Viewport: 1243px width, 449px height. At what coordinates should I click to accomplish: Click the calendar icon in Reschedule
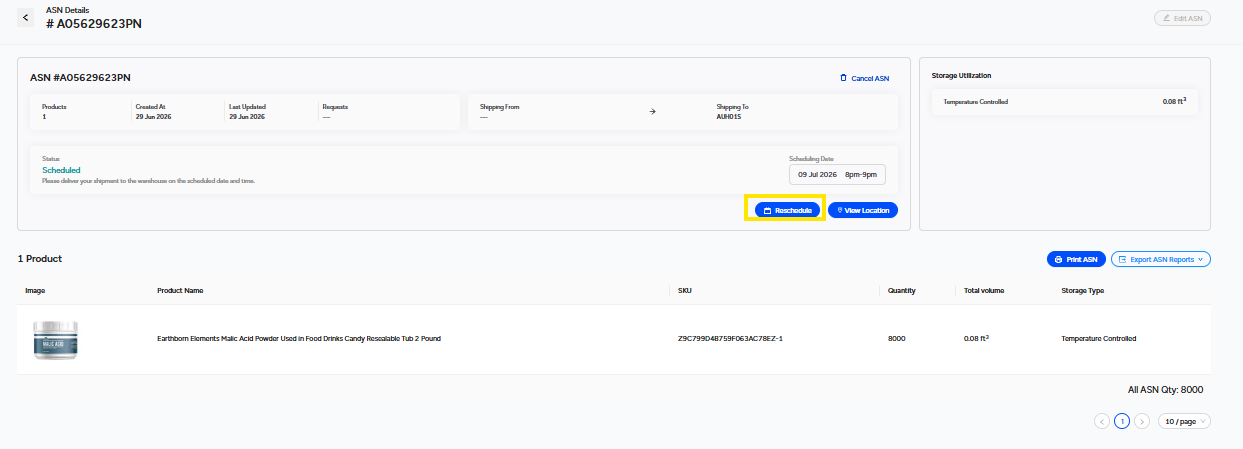coord(767,211)
